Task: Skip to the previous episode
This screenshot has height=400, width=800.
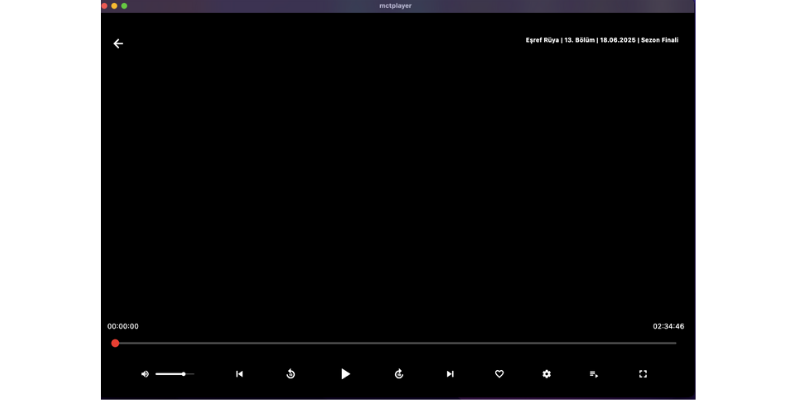Action: [x=239, y=374]
